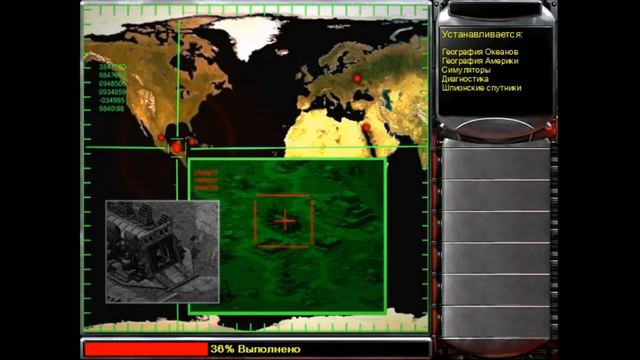Select 'География Америки' in install list
The image size is (640, 360).
pos(480,61)
